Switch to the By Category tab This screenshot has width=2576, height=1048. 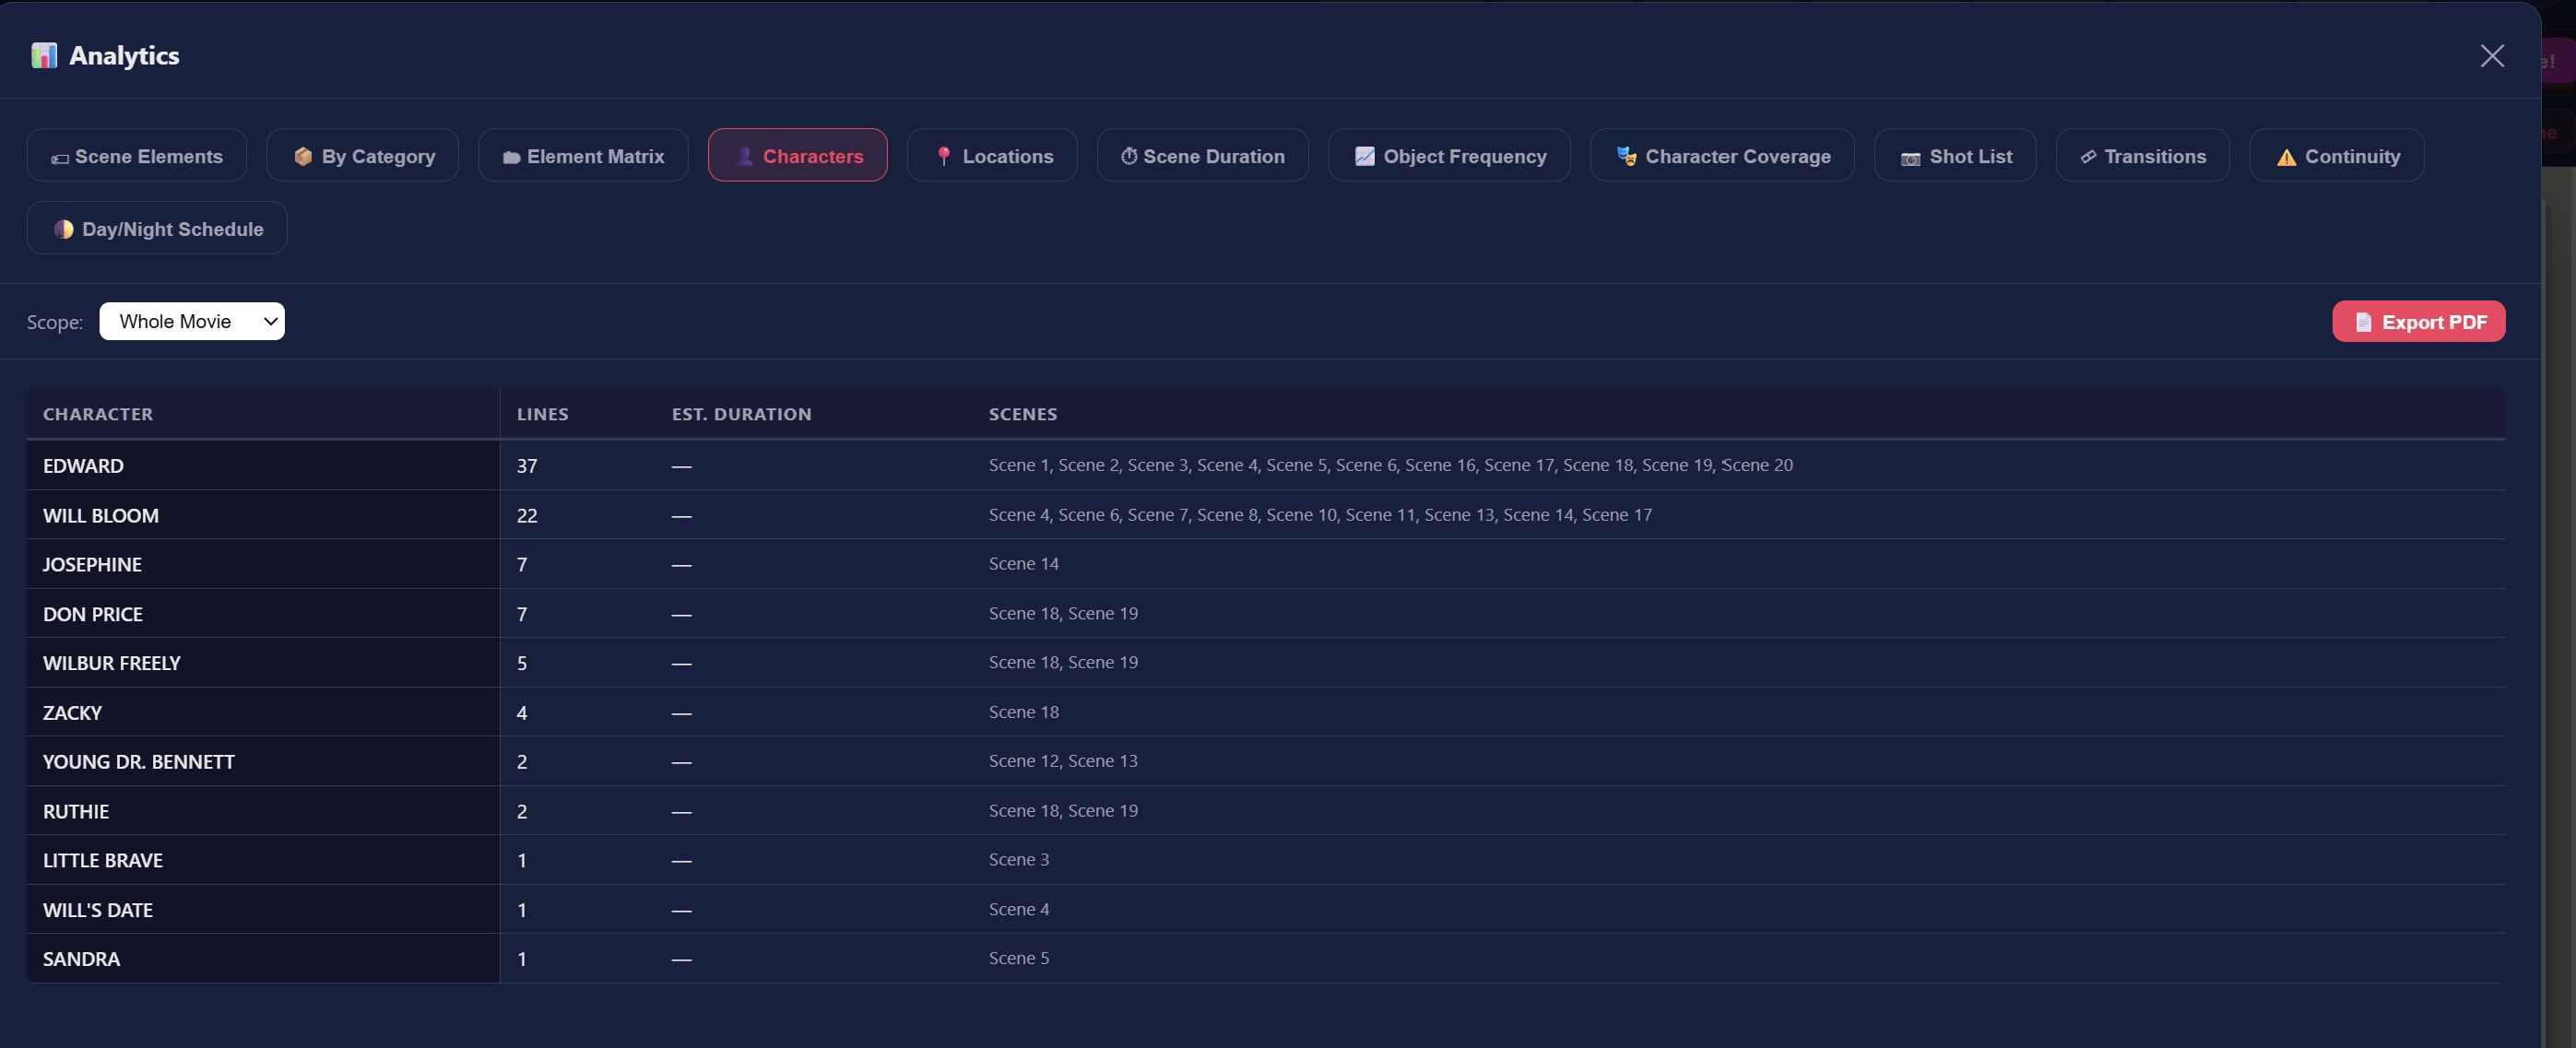pyautogui.click(x=363, y=156)
